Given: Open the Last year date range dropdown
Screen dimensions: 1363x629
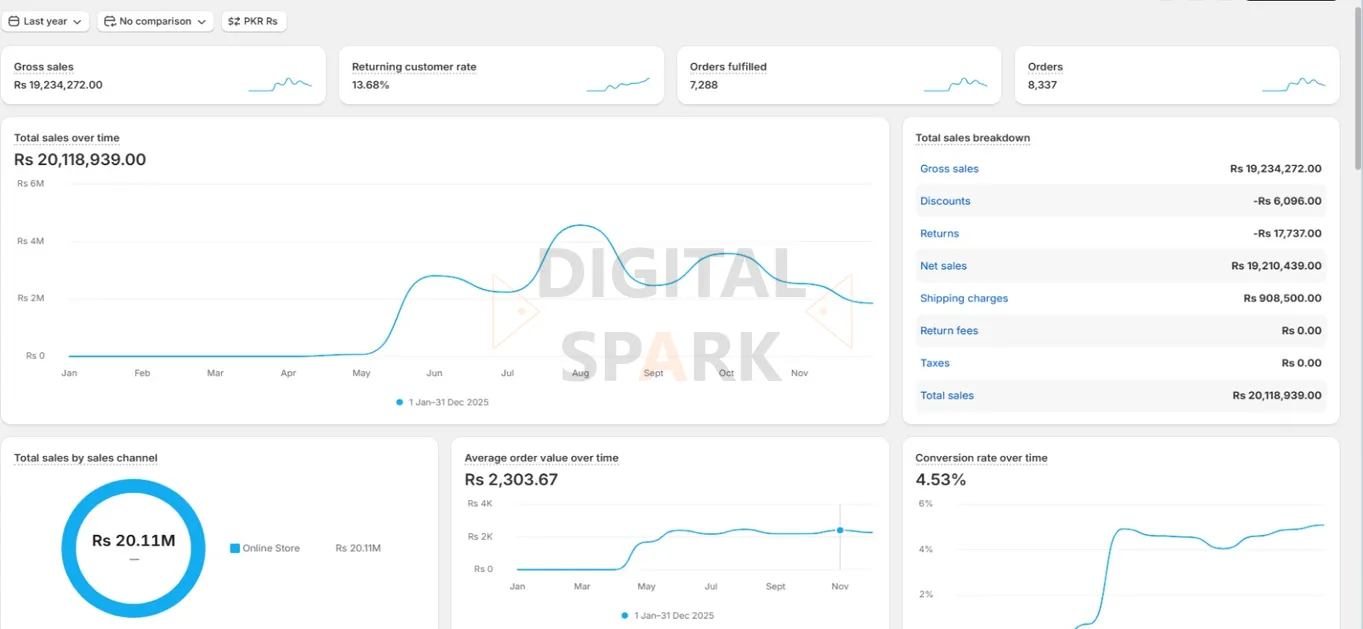Looking at the screenshot, I should pos(46,20).
